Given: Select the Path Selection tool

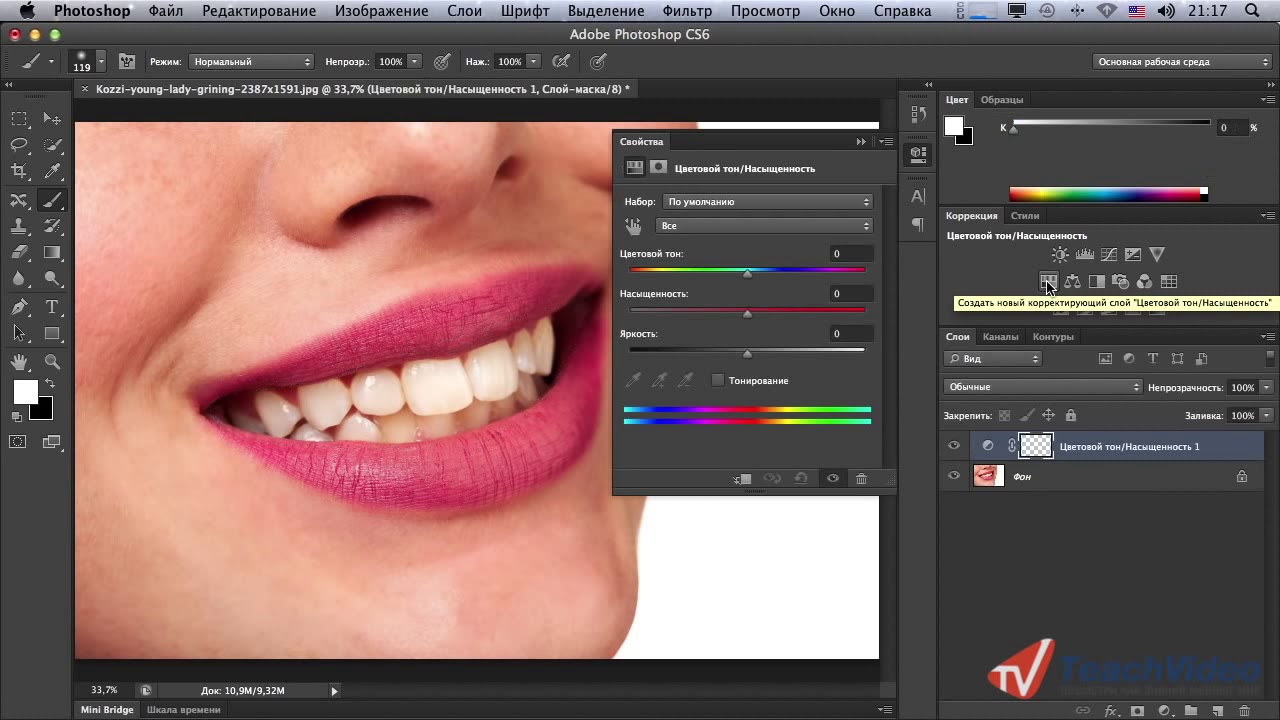Looking at the screenshot, I should point(19,334).
